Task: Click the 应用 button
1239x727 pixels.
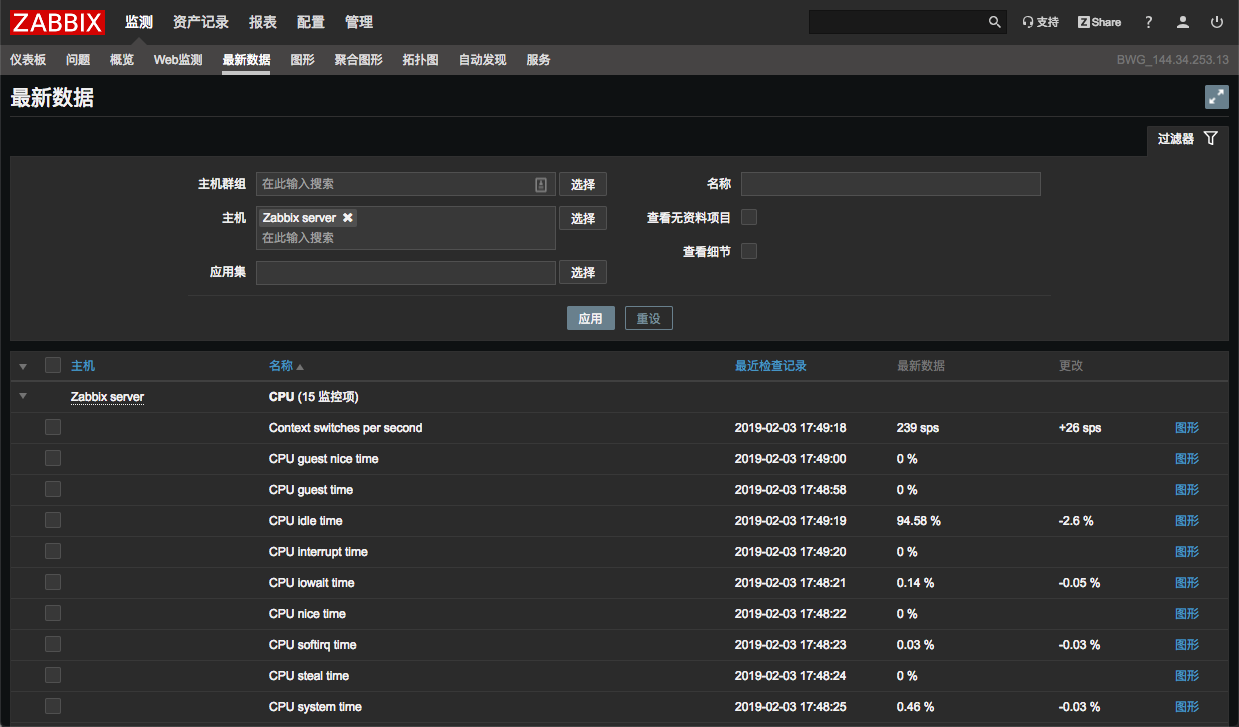Action: click(590, 319)
